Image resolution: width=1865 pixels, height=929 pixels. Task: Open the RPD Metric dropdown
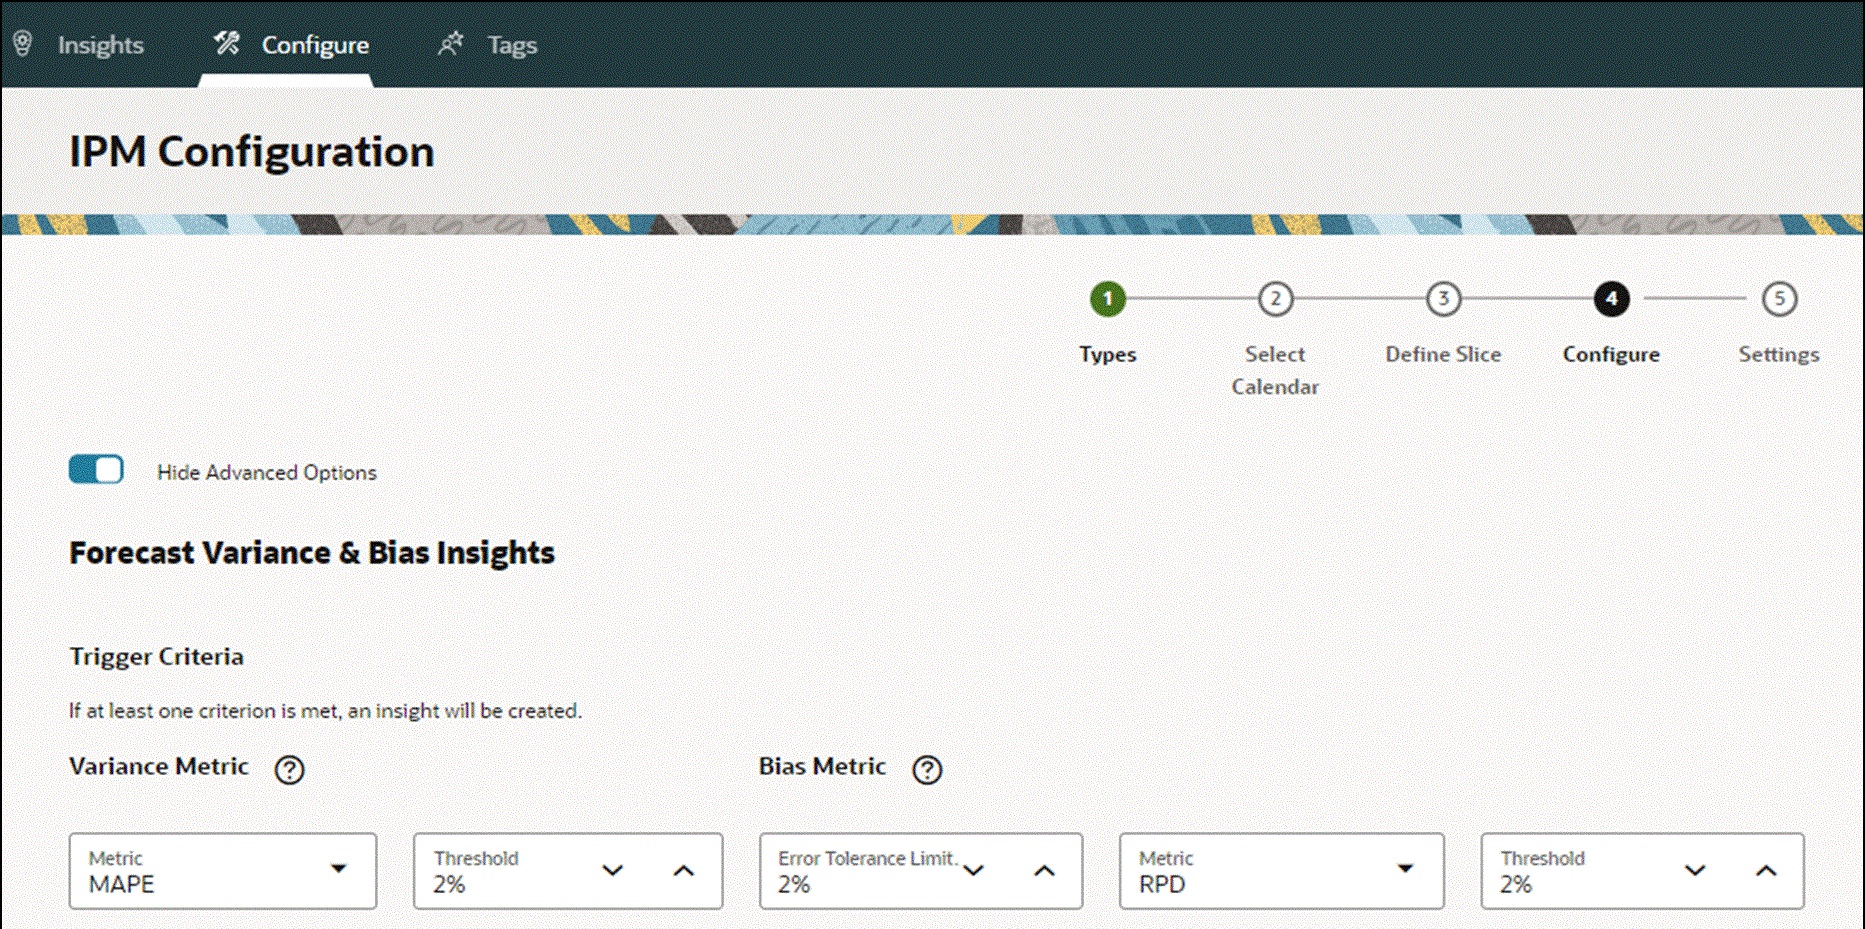coord(1406,870)
